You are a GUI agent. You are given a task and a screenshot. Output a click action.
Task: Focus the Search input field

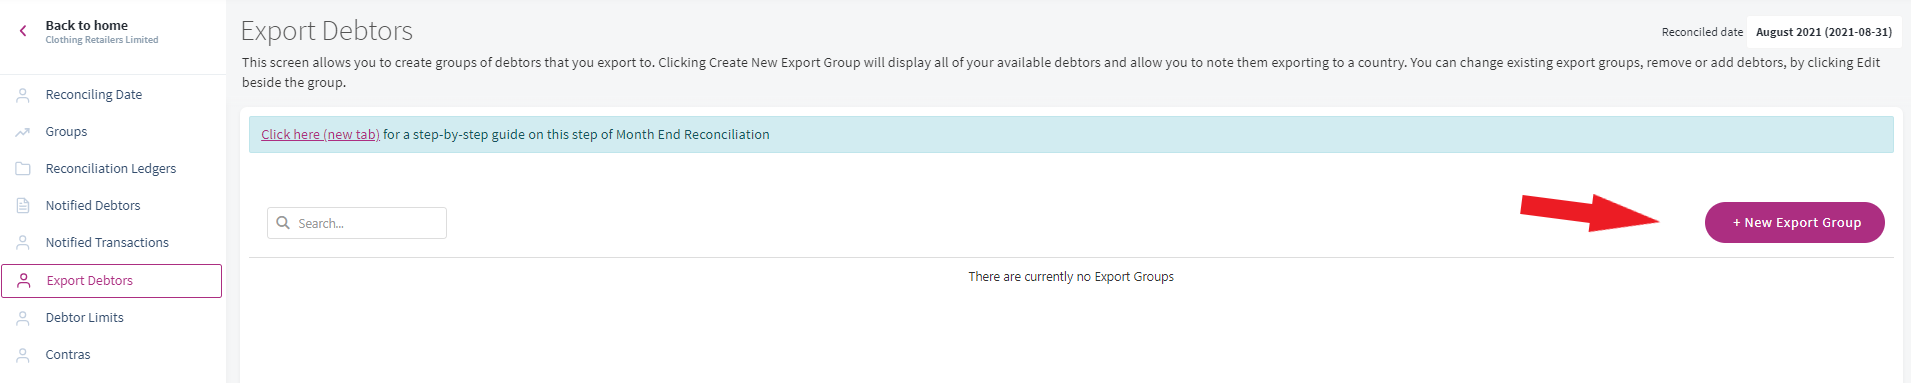(357, 223)
